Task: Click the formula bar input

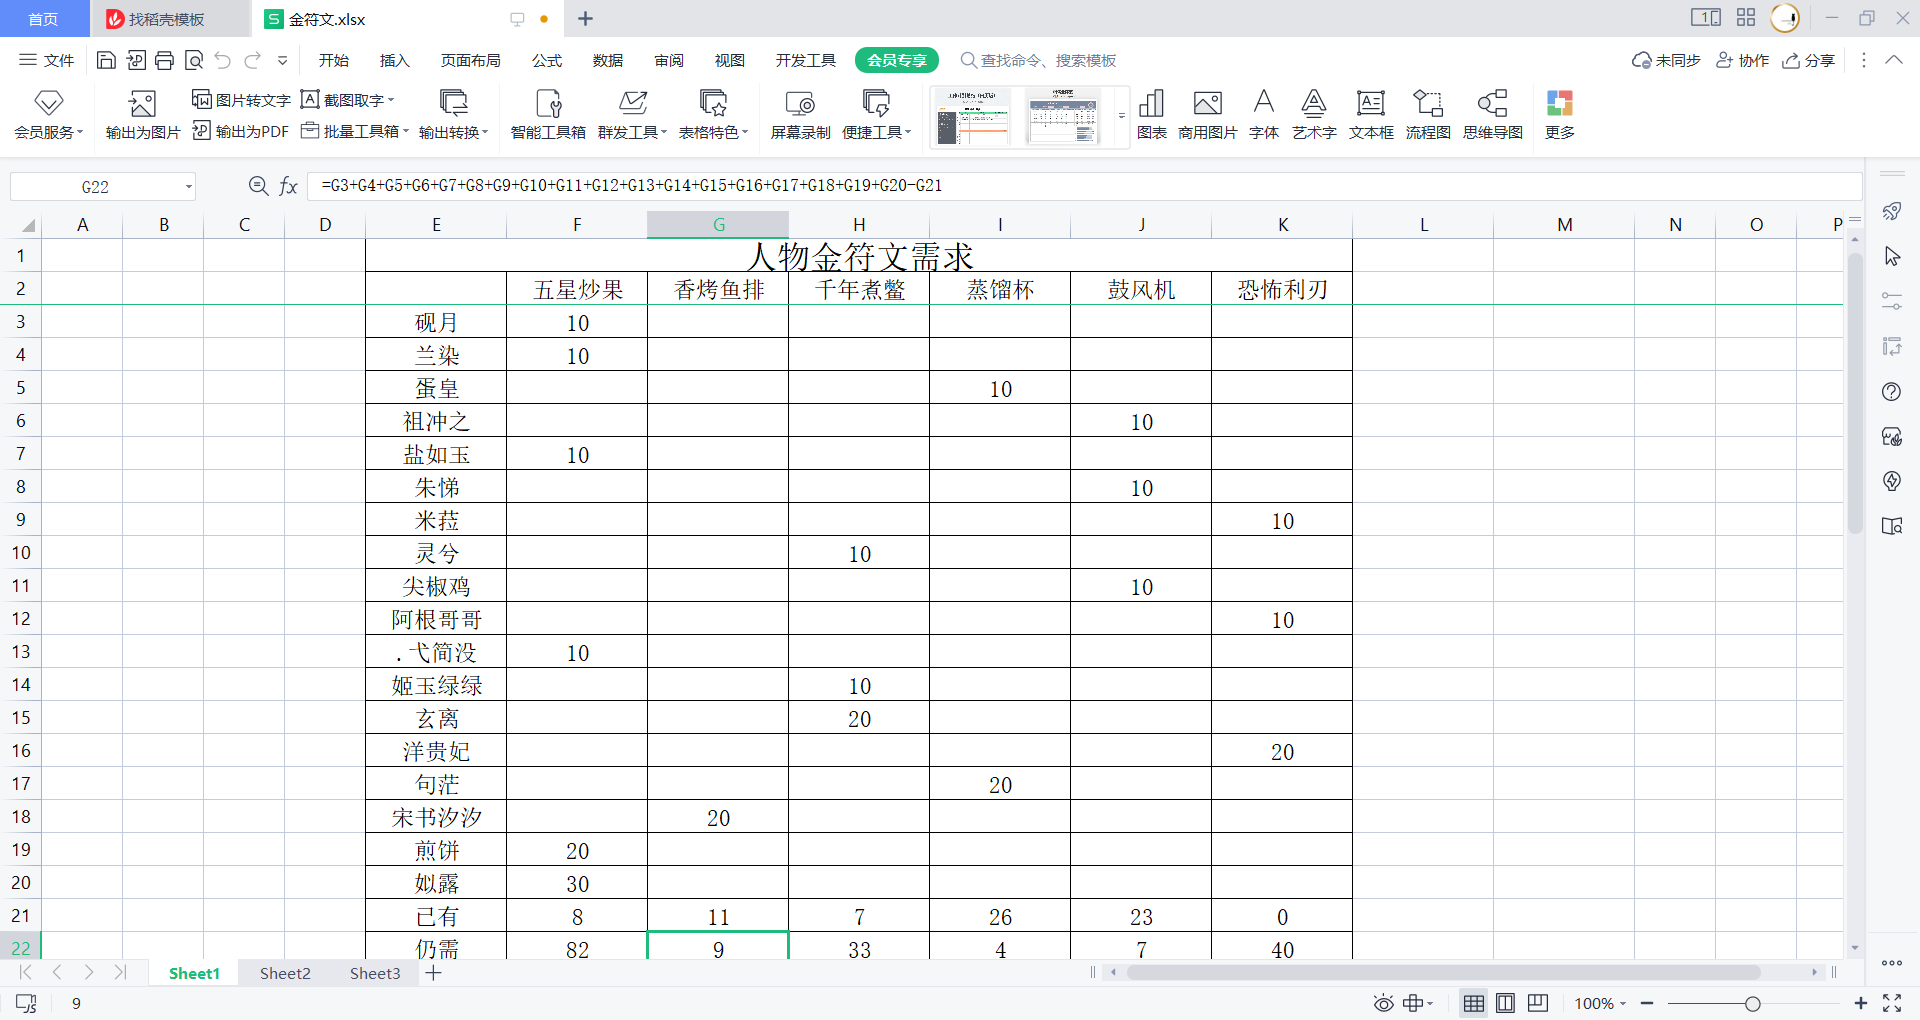Action: (1085, 186)
